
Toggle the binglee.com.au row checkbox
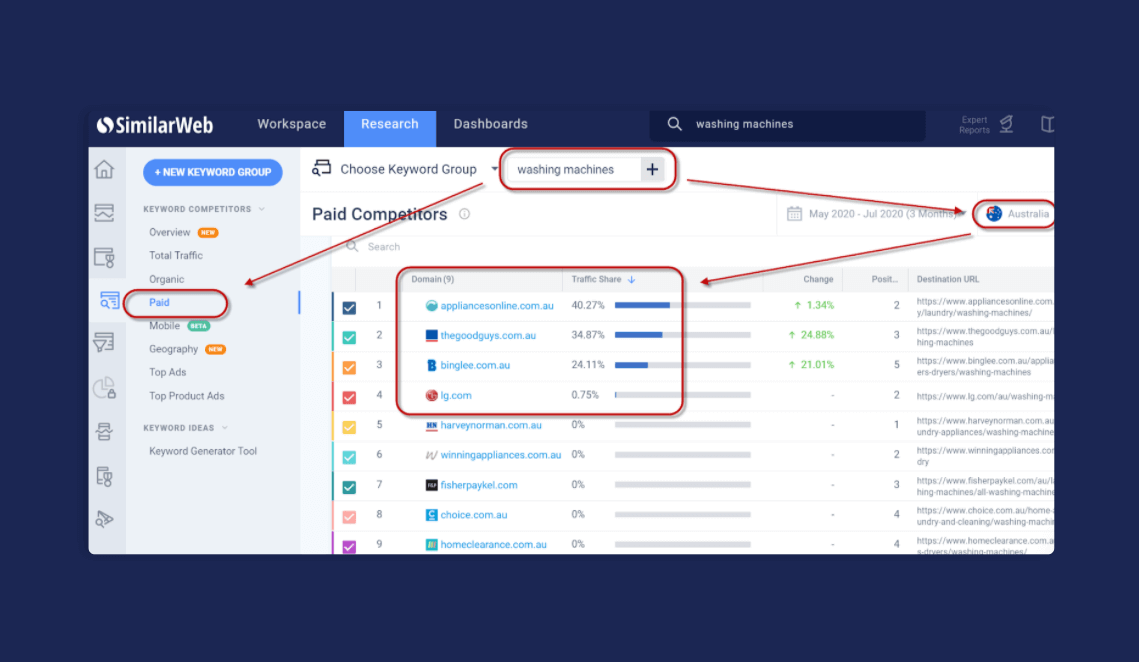click(x=349, y=367)
